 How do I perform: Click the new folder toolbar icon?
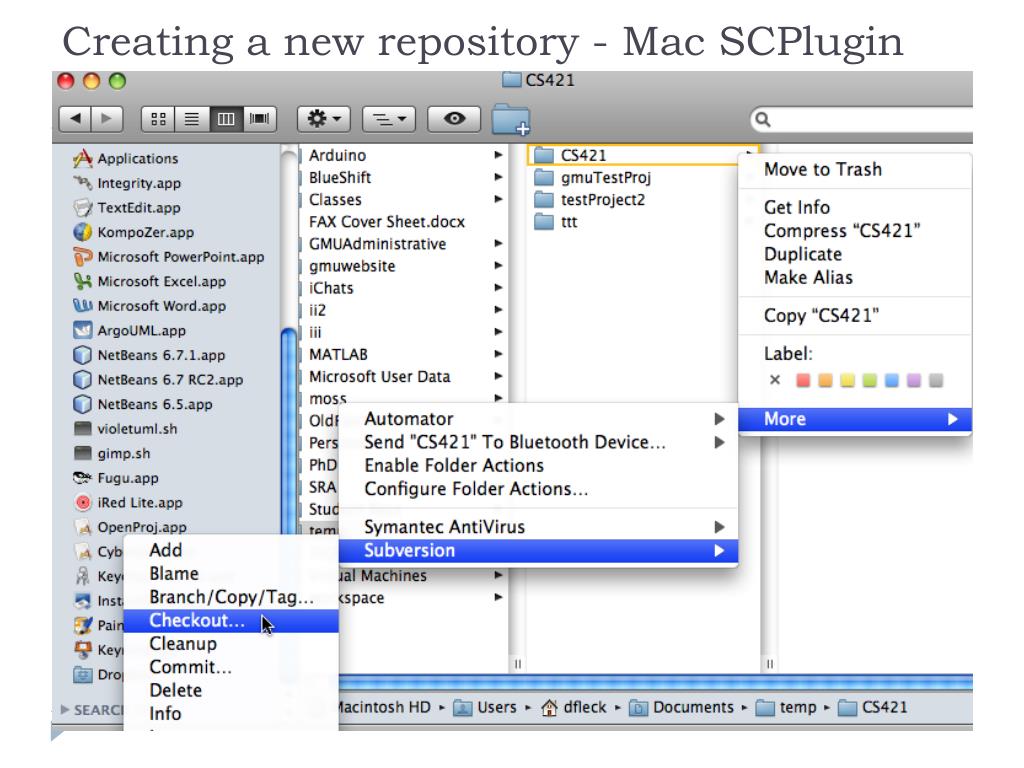tap(510, 120)
